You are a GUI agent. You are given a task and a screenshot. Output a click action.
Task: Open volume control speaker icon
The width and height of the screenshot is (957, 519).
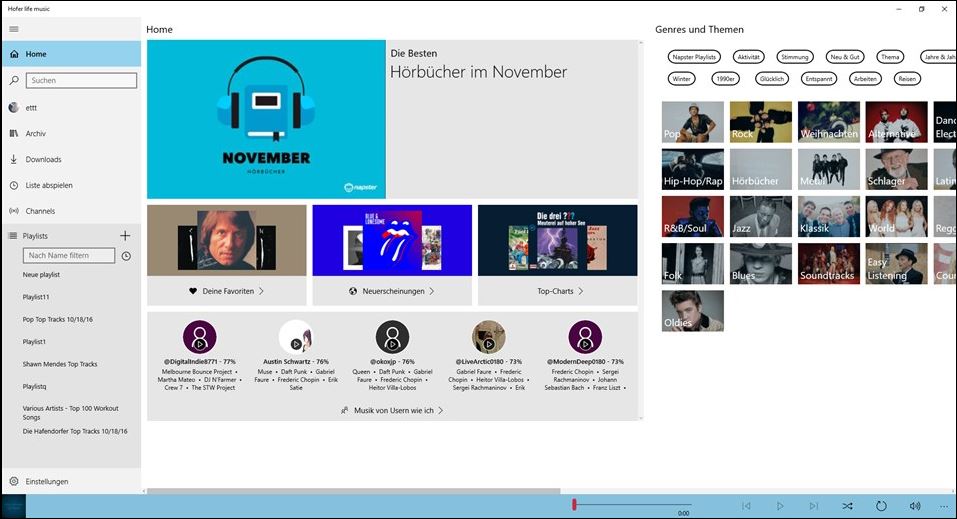(x=914, y=506)
